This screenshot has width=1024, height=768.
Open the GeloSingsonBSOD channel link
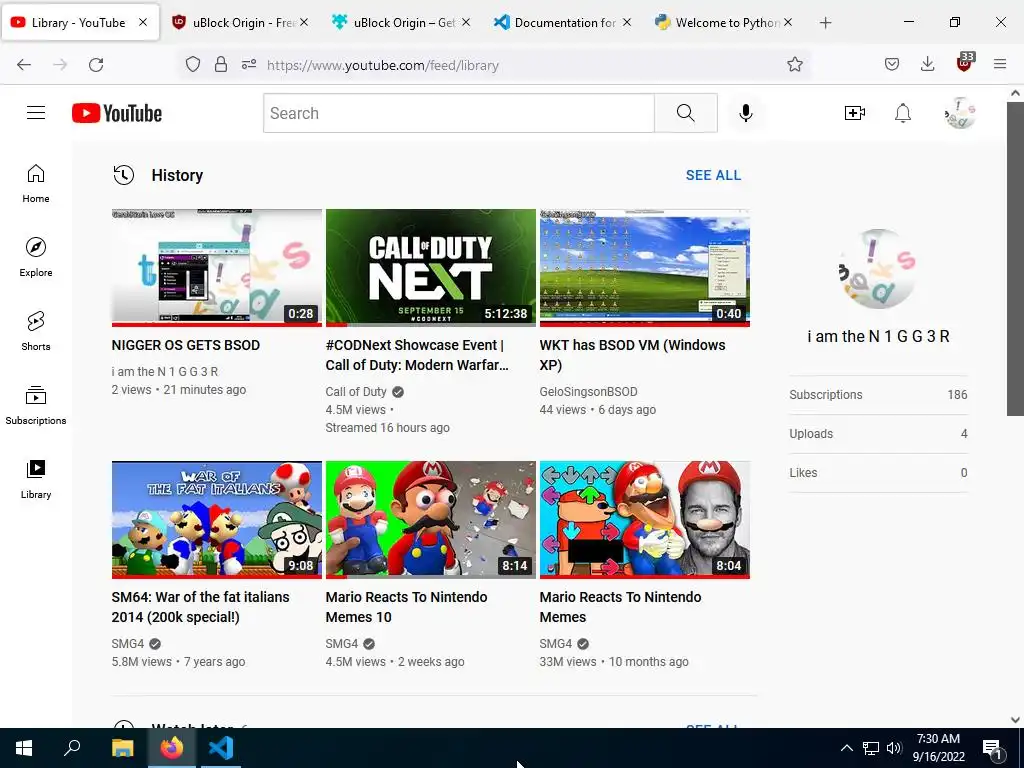tap(588, 392)
